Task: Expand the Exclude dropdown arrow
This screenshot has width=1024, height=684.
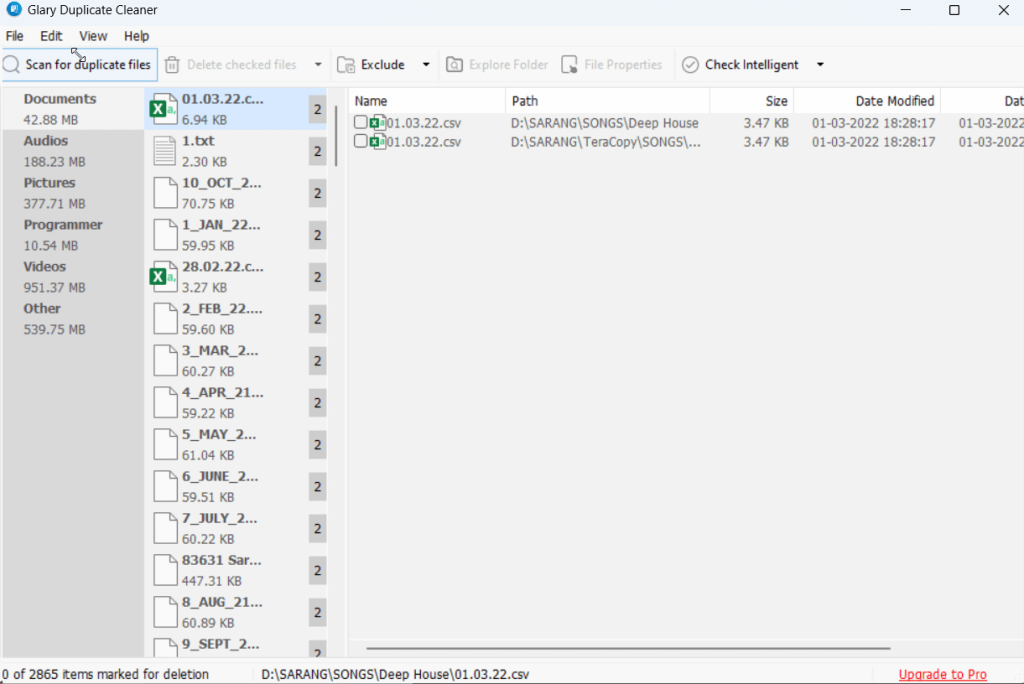Action: [426, 65]
